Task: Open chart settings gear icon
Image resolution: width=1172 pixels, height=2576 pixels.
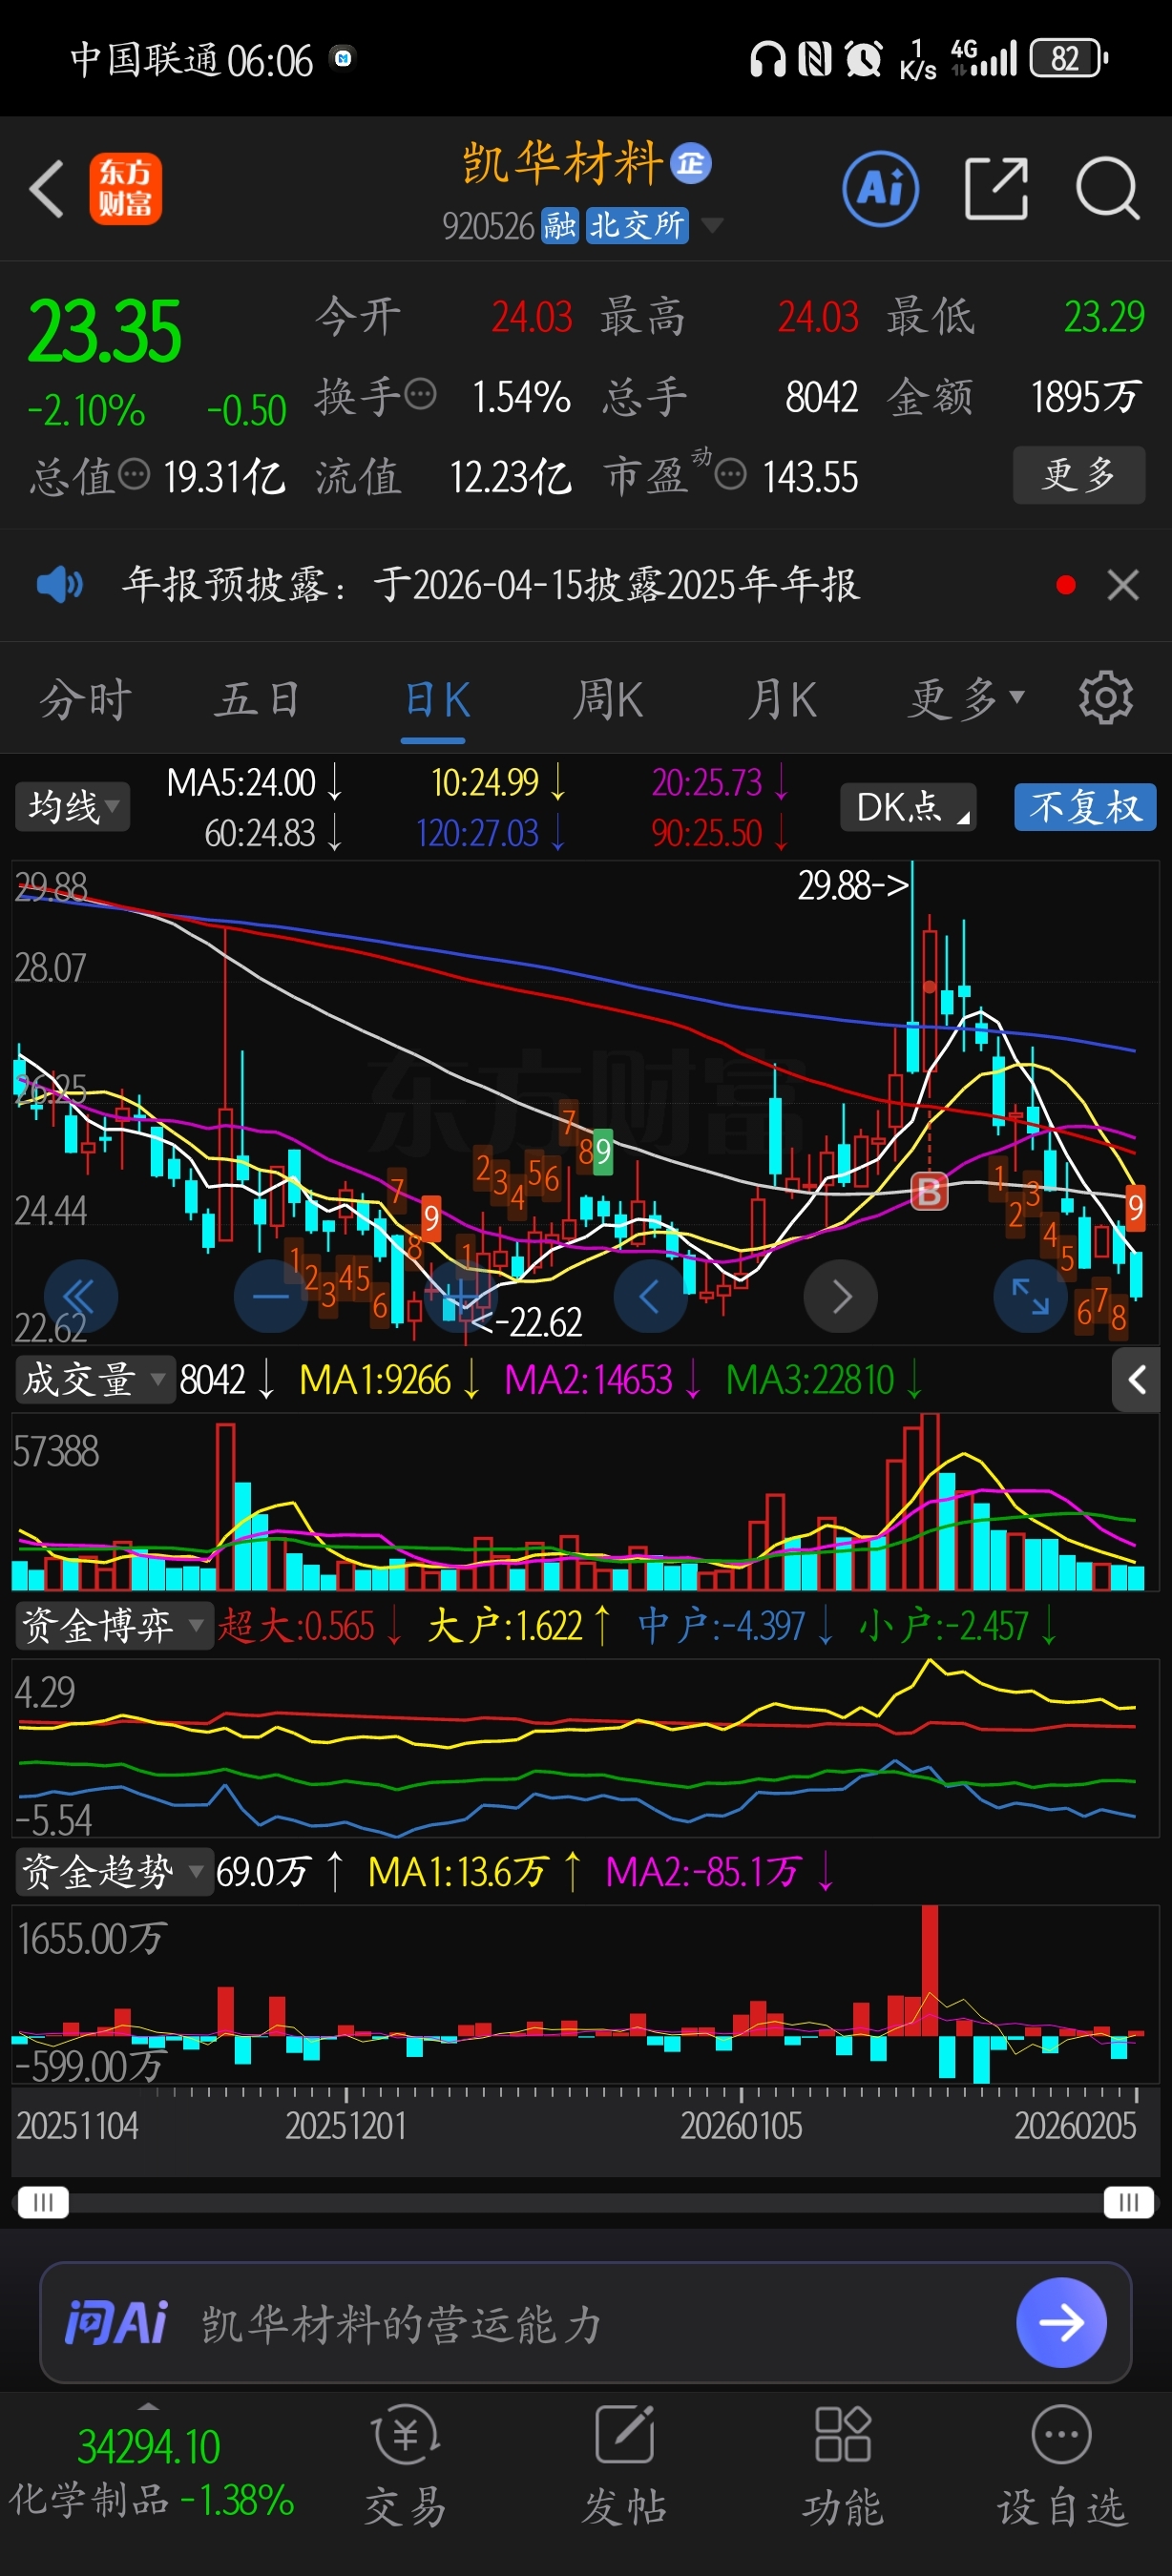Action: [x=1106, y=698]
